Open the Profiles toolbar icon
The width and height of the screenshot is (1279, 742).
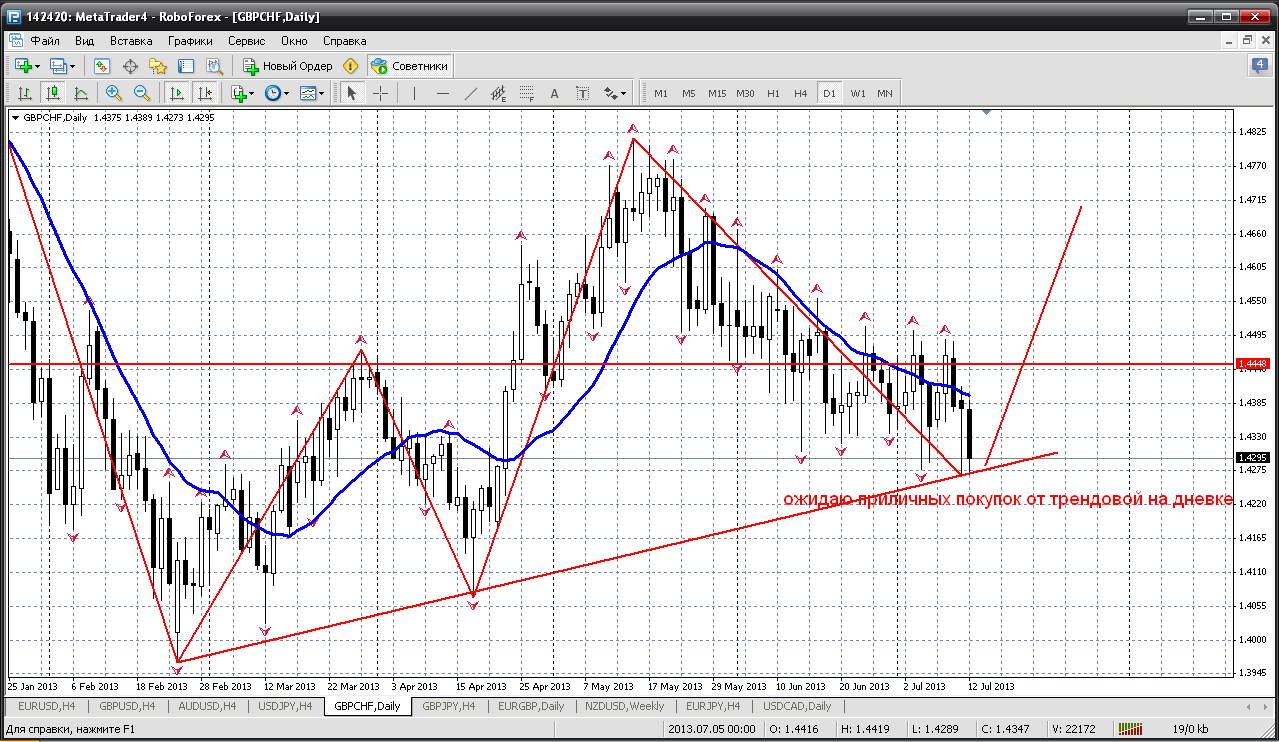(x=58, y=66)
